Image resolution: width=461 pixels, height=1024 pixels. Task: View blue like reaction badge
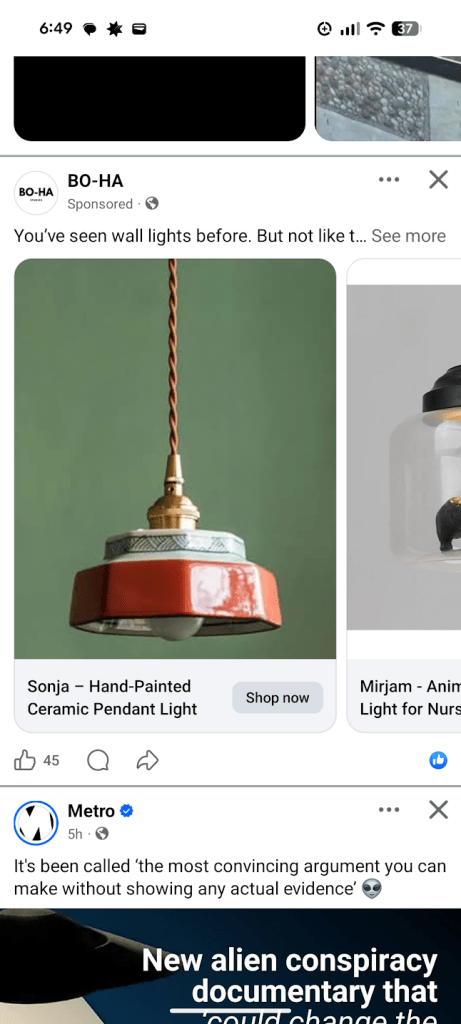438,760
